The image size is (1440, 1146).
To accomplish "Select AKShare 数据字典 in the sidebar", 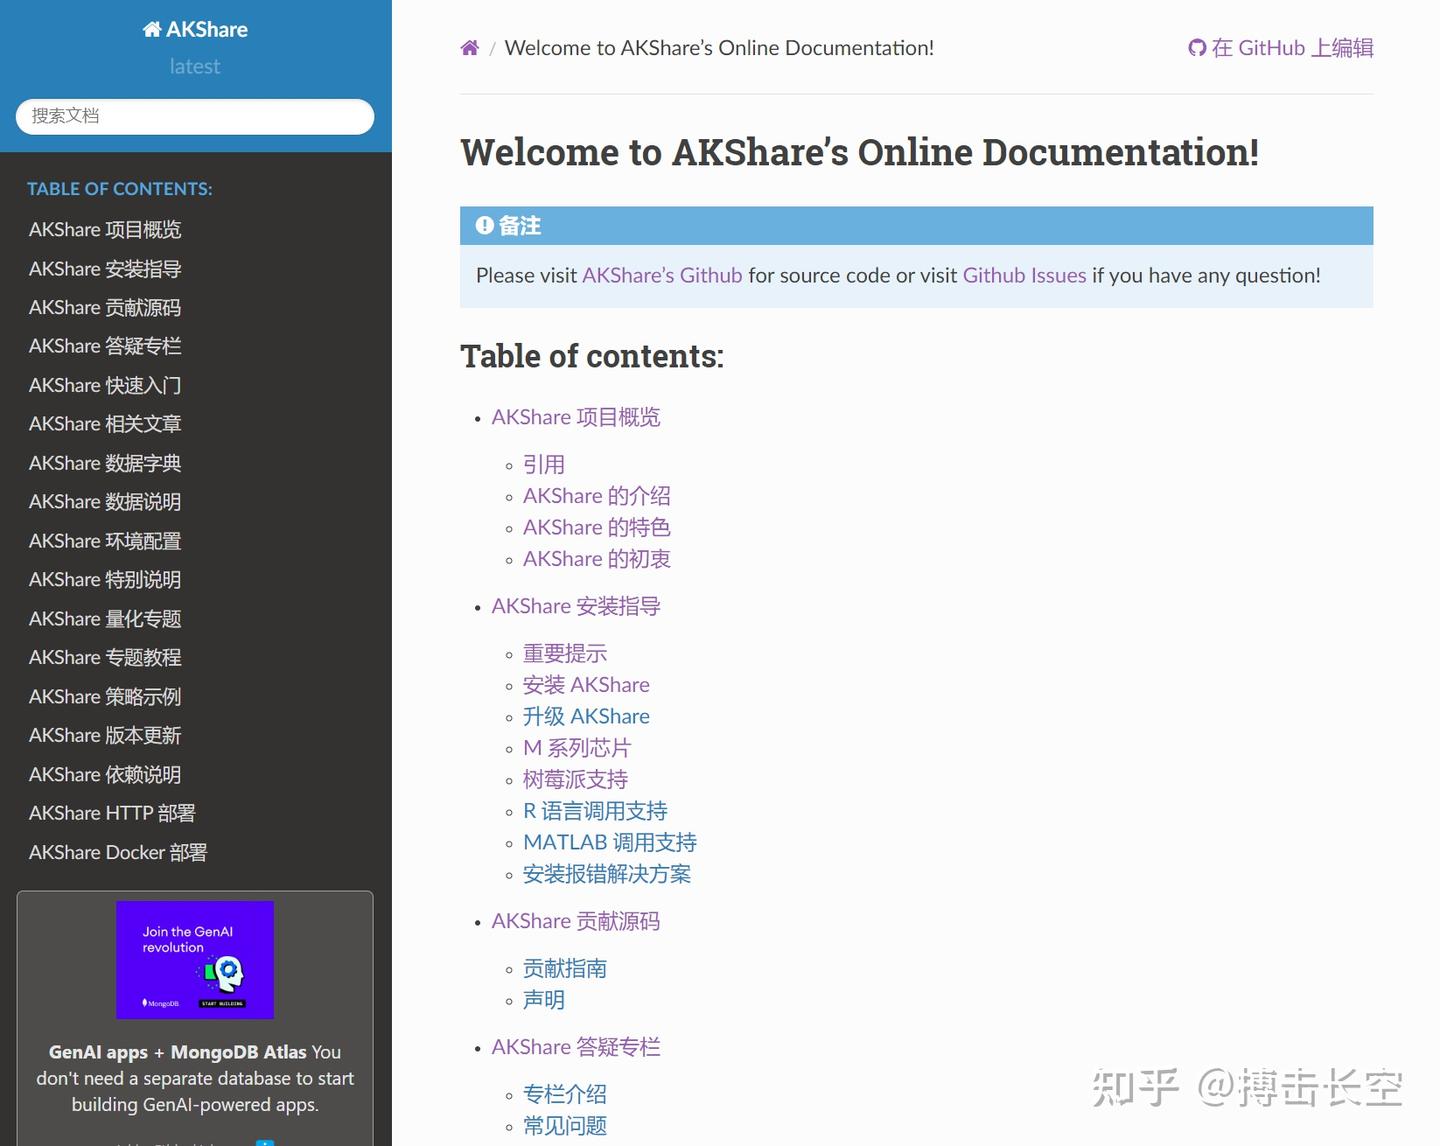I will [104, 463].
